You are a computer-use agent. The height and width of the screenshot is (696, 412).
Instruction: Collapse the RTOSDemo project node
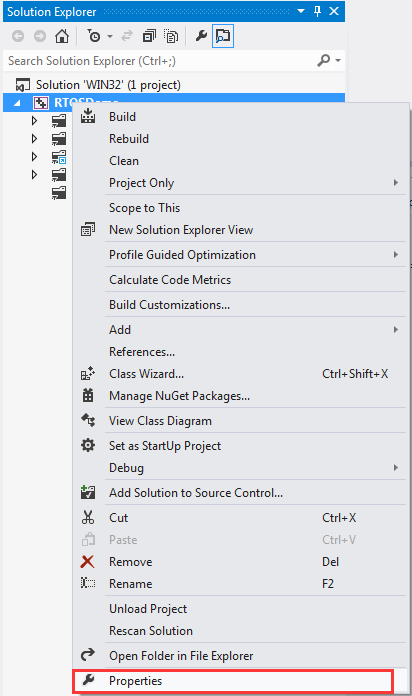coord(17,103)
